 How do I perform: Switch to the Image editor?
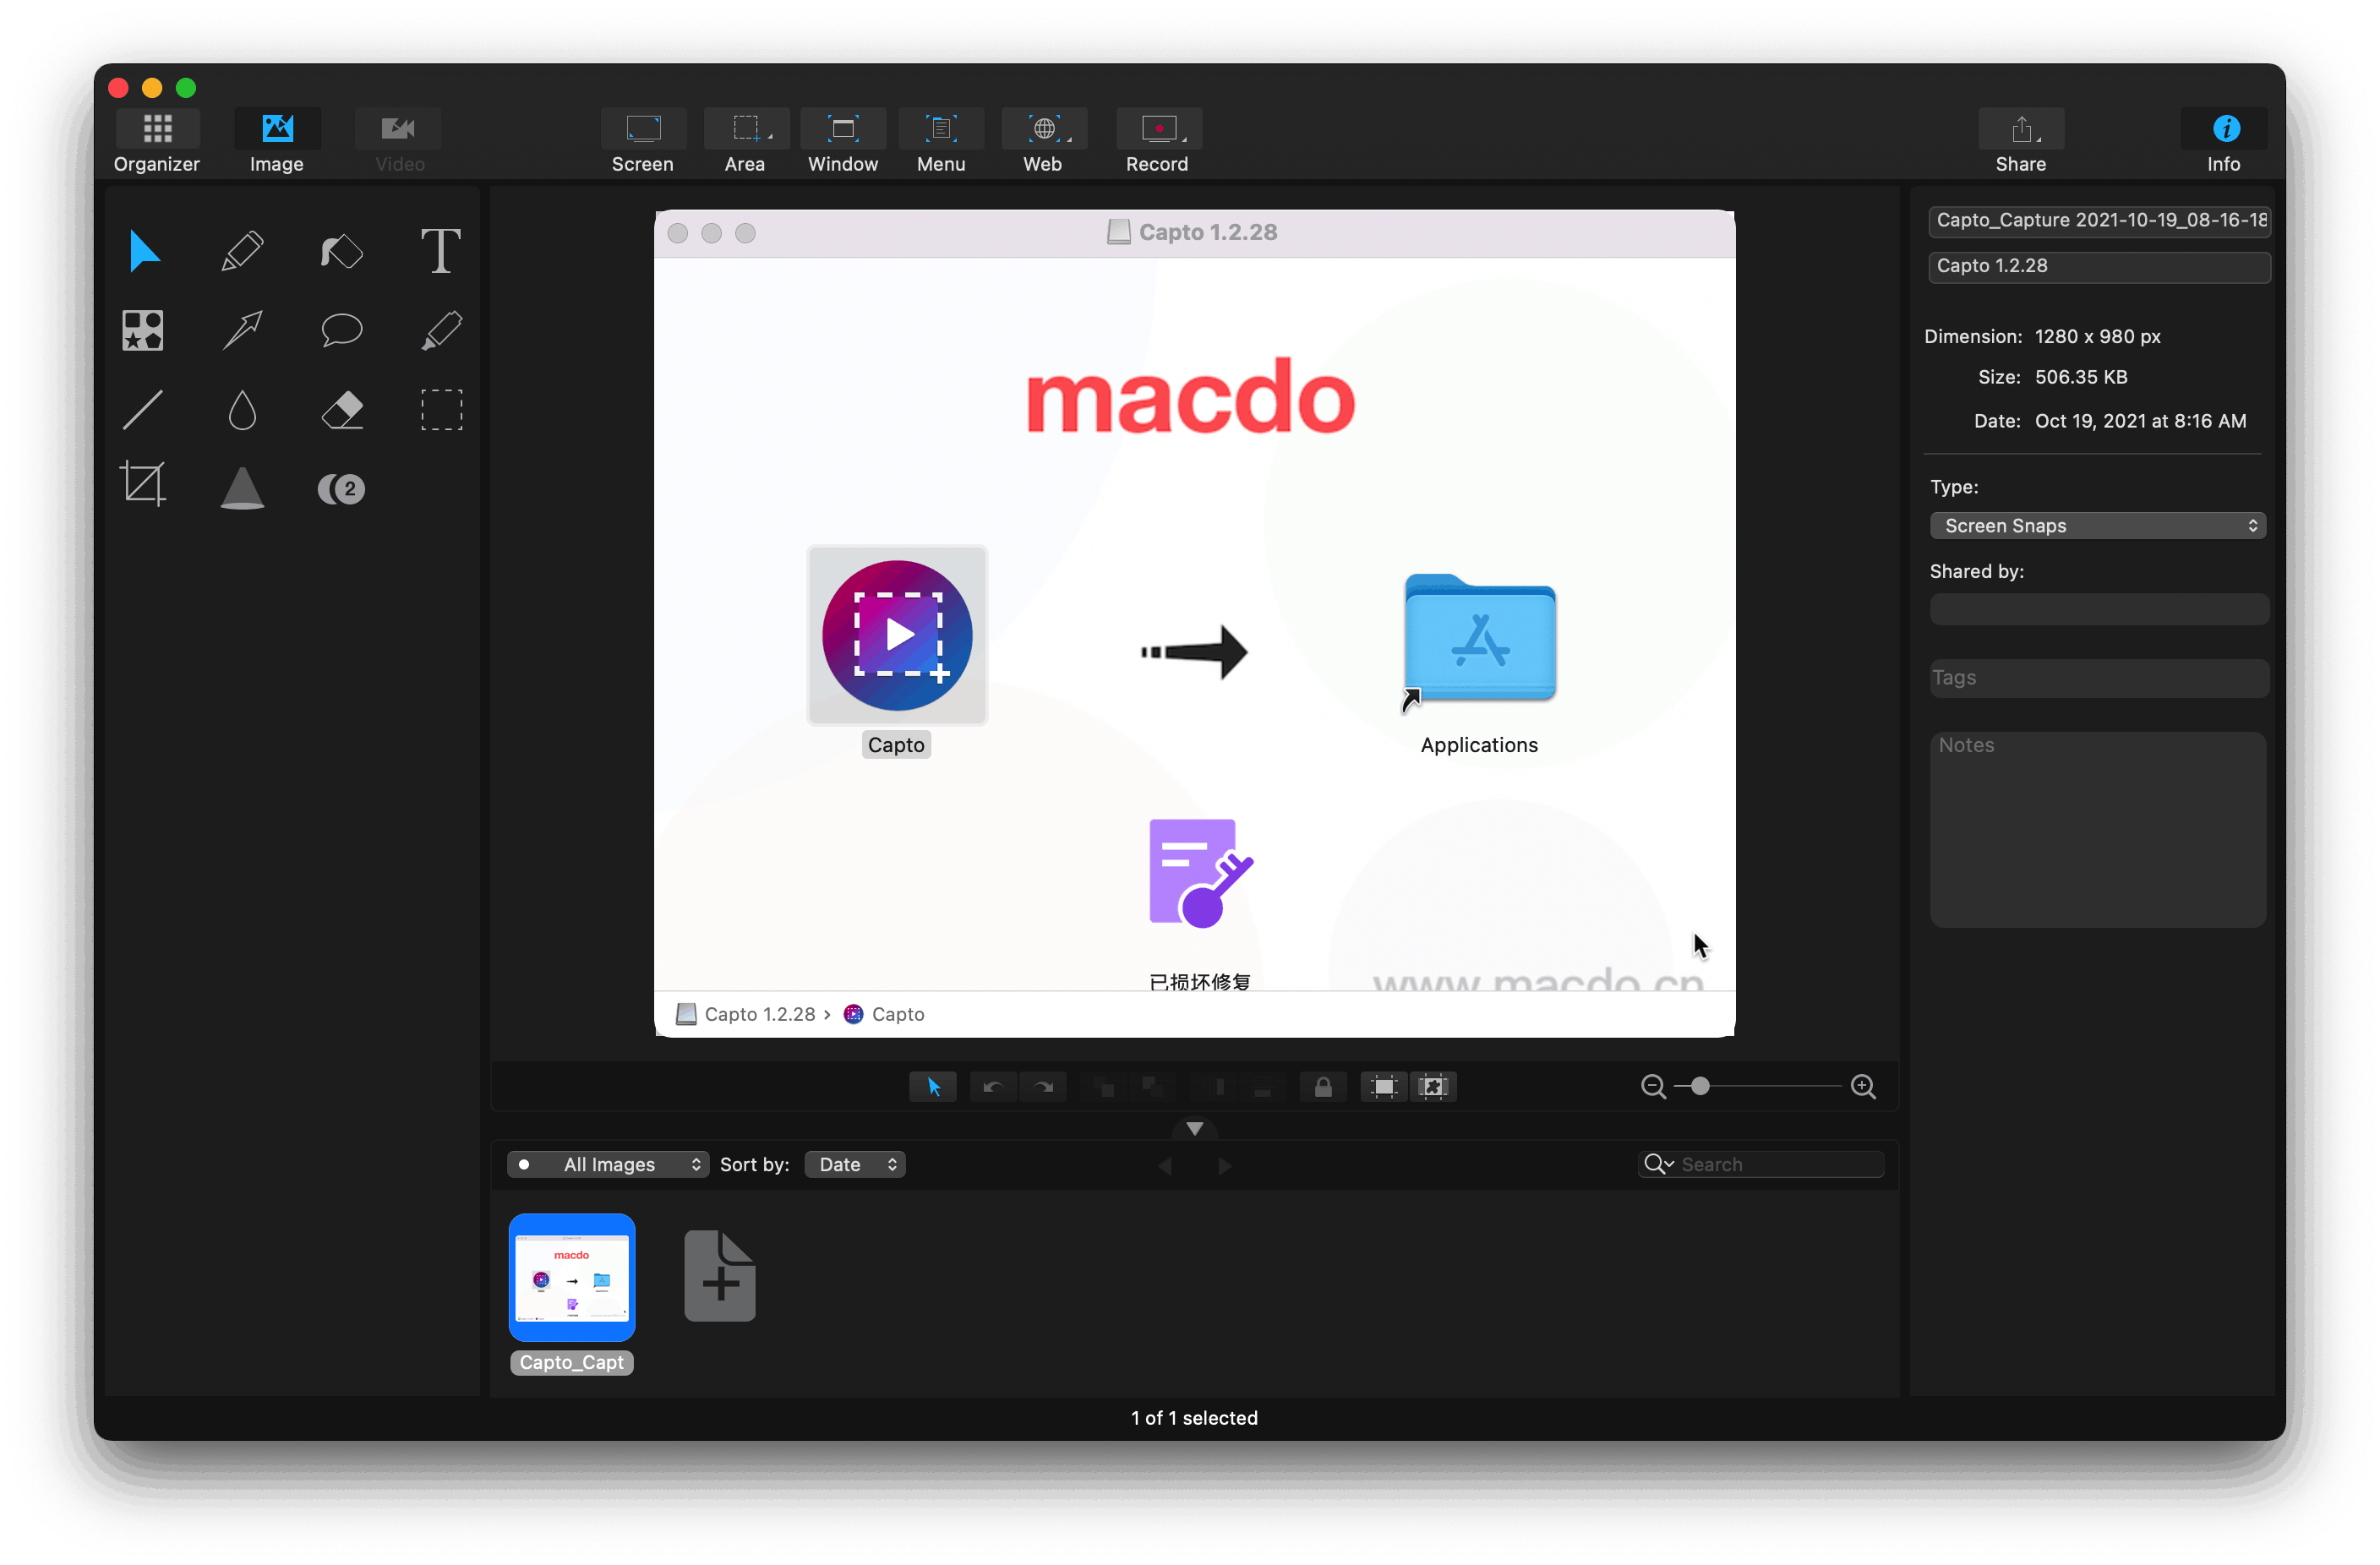coord(277,141)
